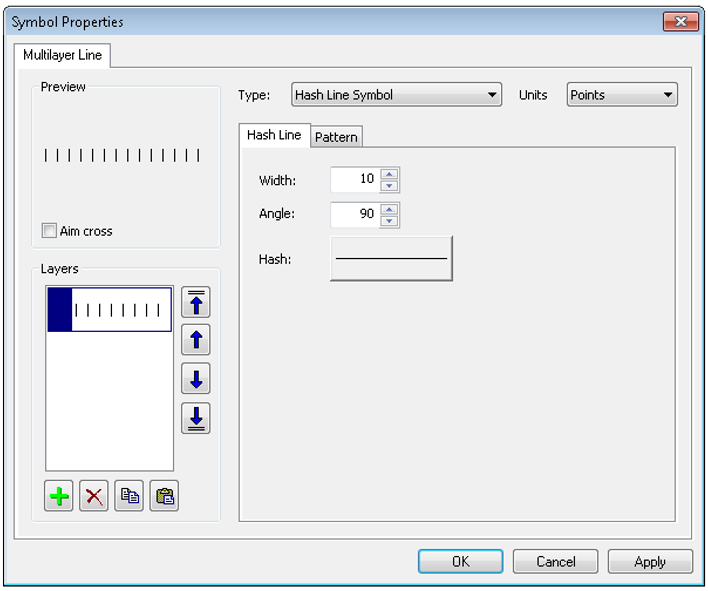Add a new layer with green plus

[x=60, y=496]
